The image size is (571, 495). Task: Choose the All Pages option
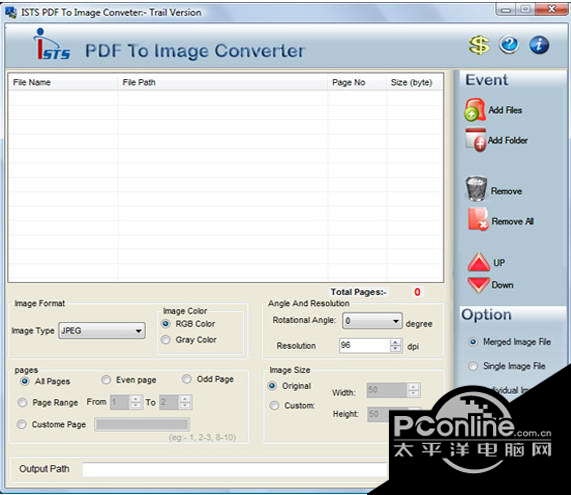pyautogui.click(x=25, y=381)
